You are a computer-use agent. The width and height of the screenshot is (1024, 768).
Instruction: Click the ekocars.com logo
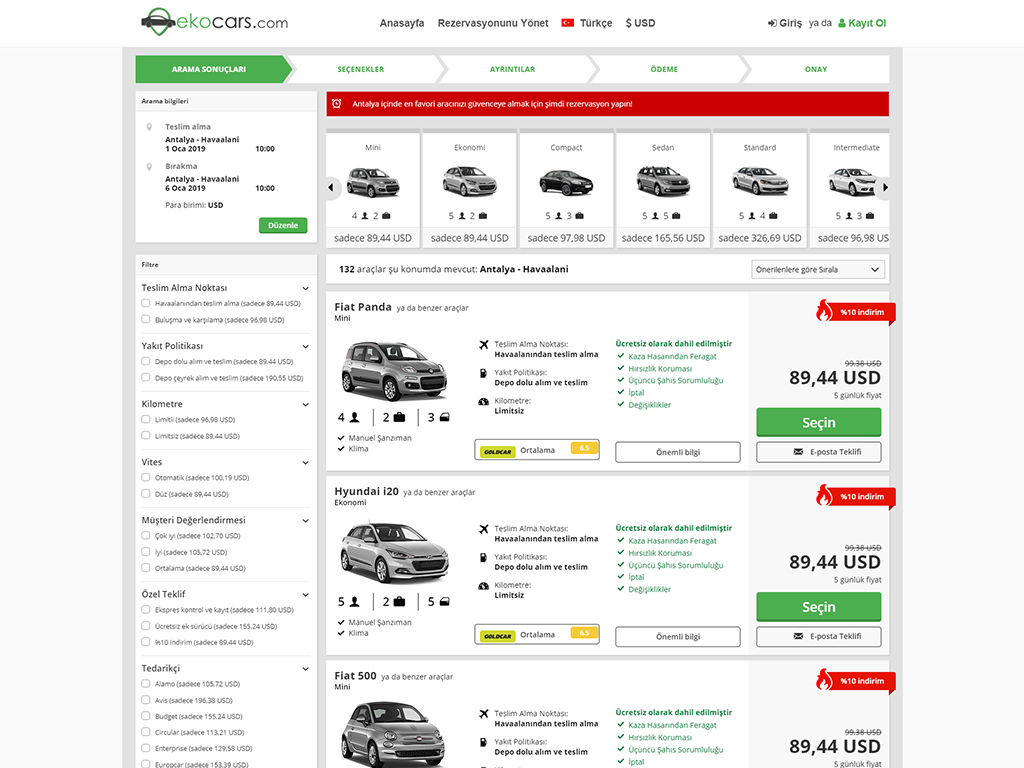[215, 22]
